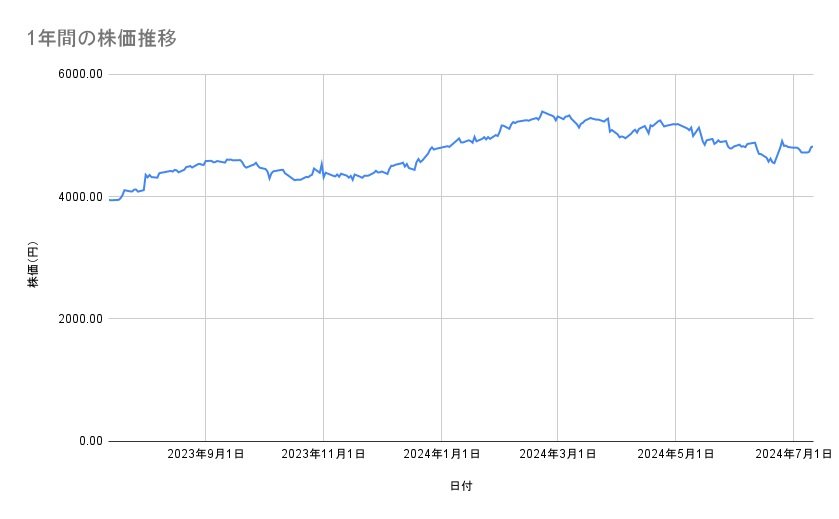839x519 pixels.
Task: Click the chart title 1年間の株価推移
Action: pyautogui.click(x=102, y=38)
